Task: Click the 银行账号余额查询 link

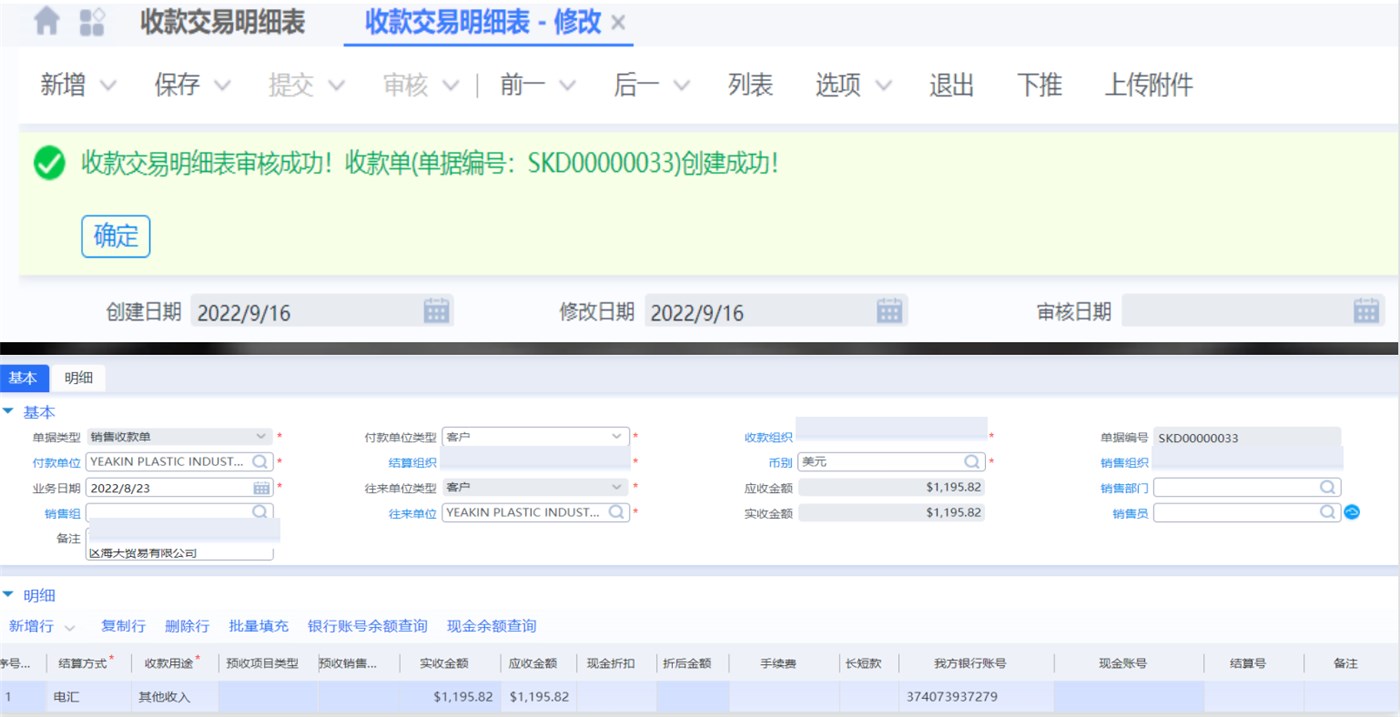Action: point(367,626)
